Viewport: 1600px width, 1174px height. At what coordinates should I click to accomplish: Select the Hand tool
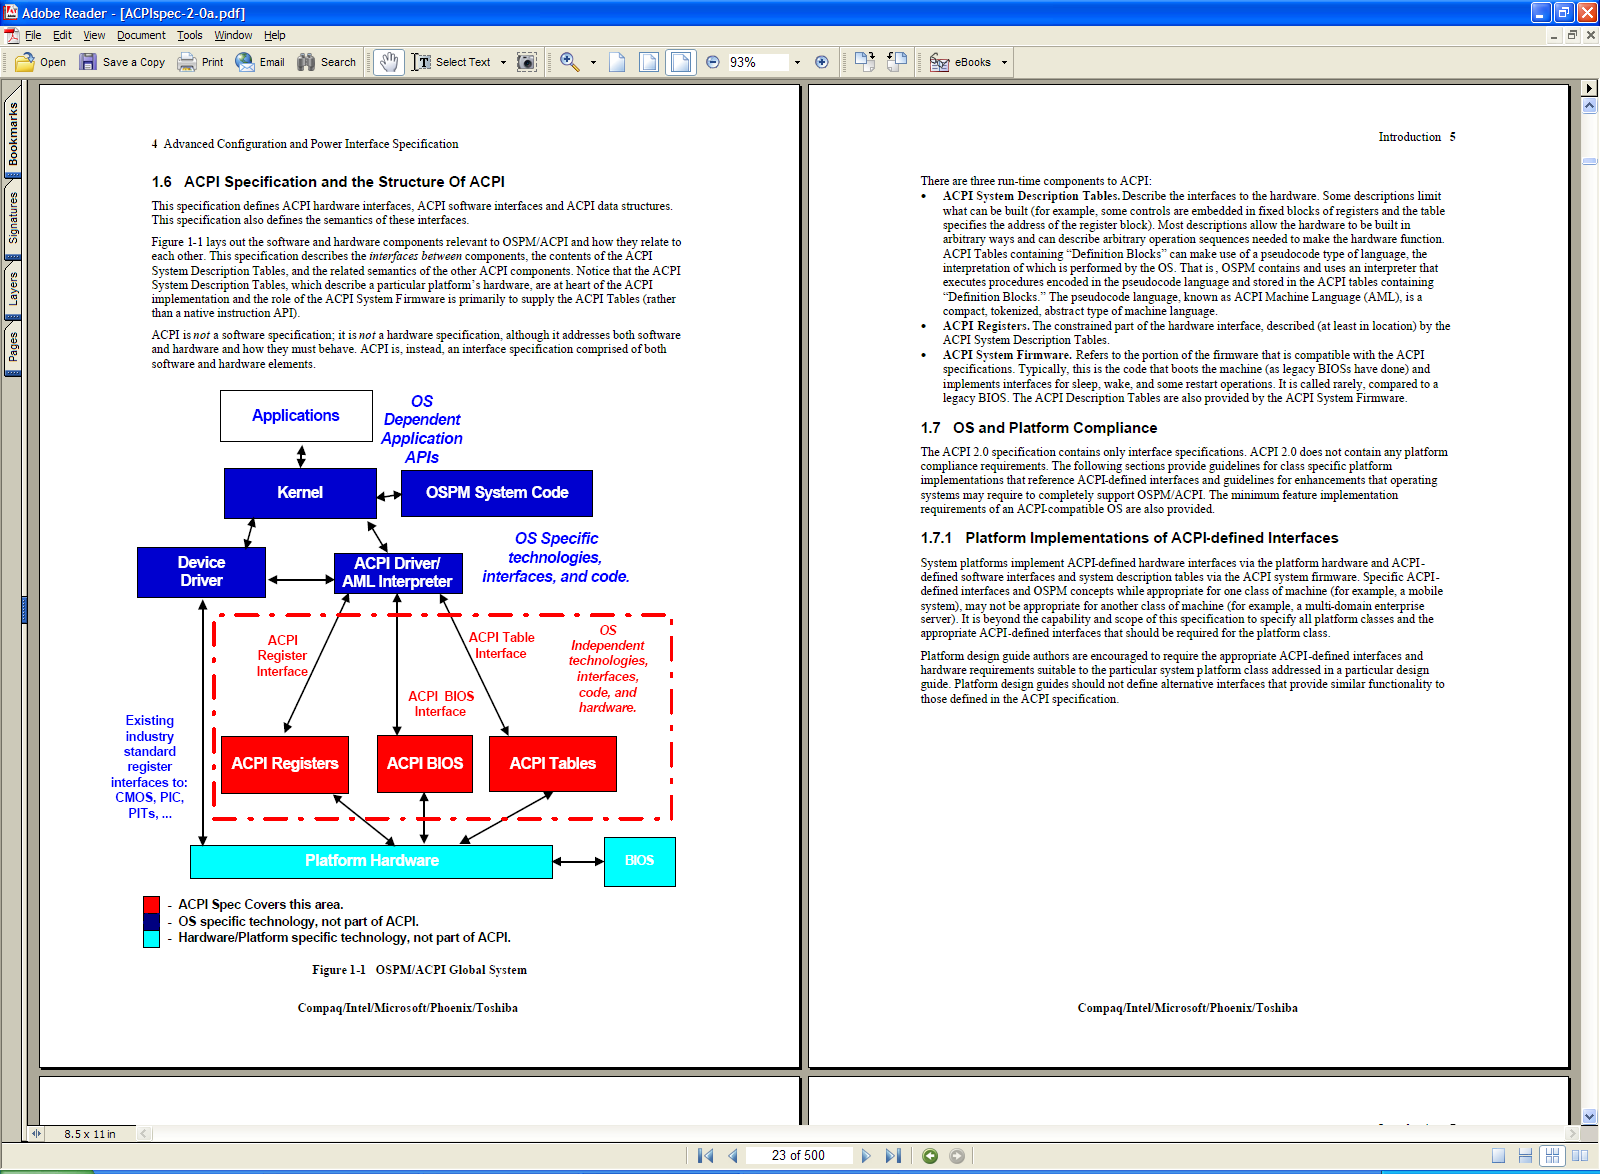click(x=388, y=62)
